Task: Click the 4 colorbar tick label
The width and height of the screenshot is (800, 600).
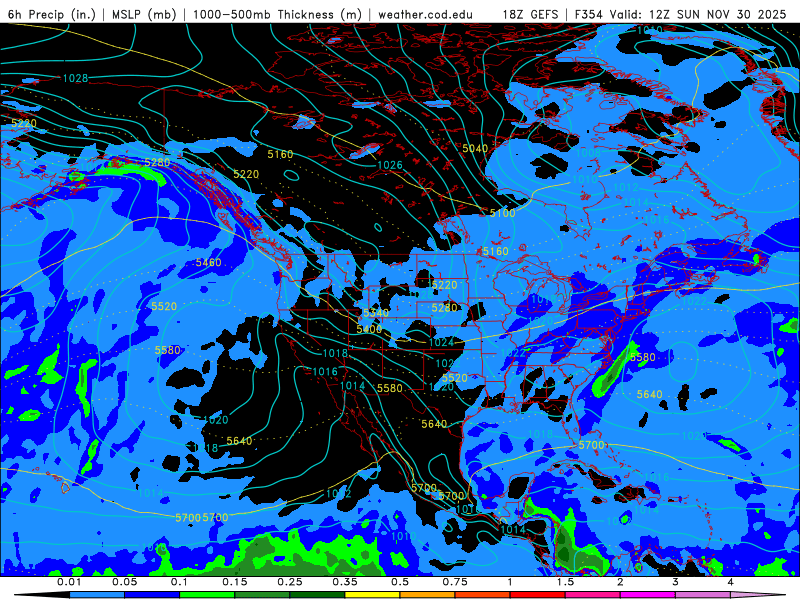Action: point(731,582)
